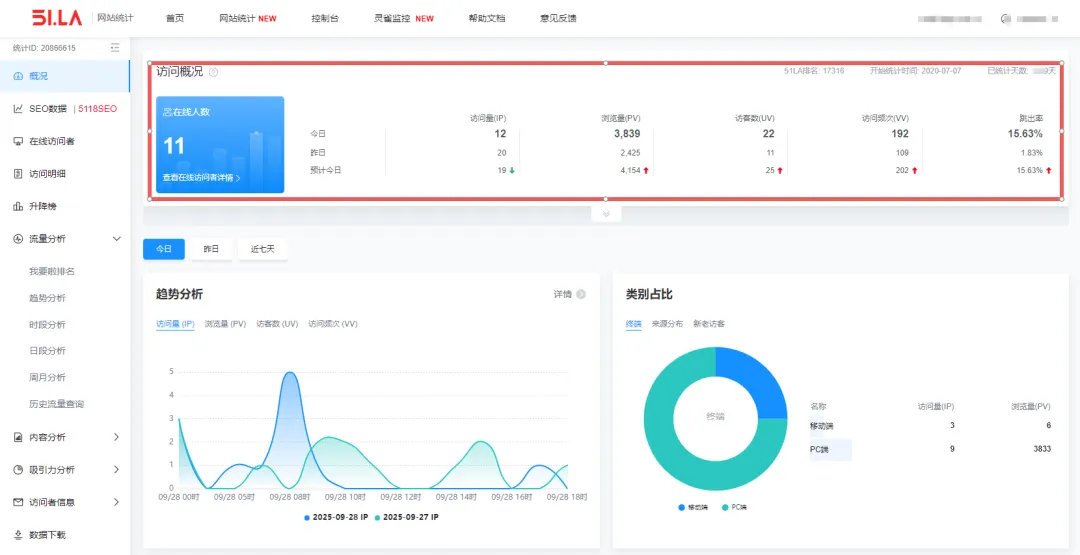Toggle PC端 legend under donut chart

pyautogui.click(x=735, y=507)
